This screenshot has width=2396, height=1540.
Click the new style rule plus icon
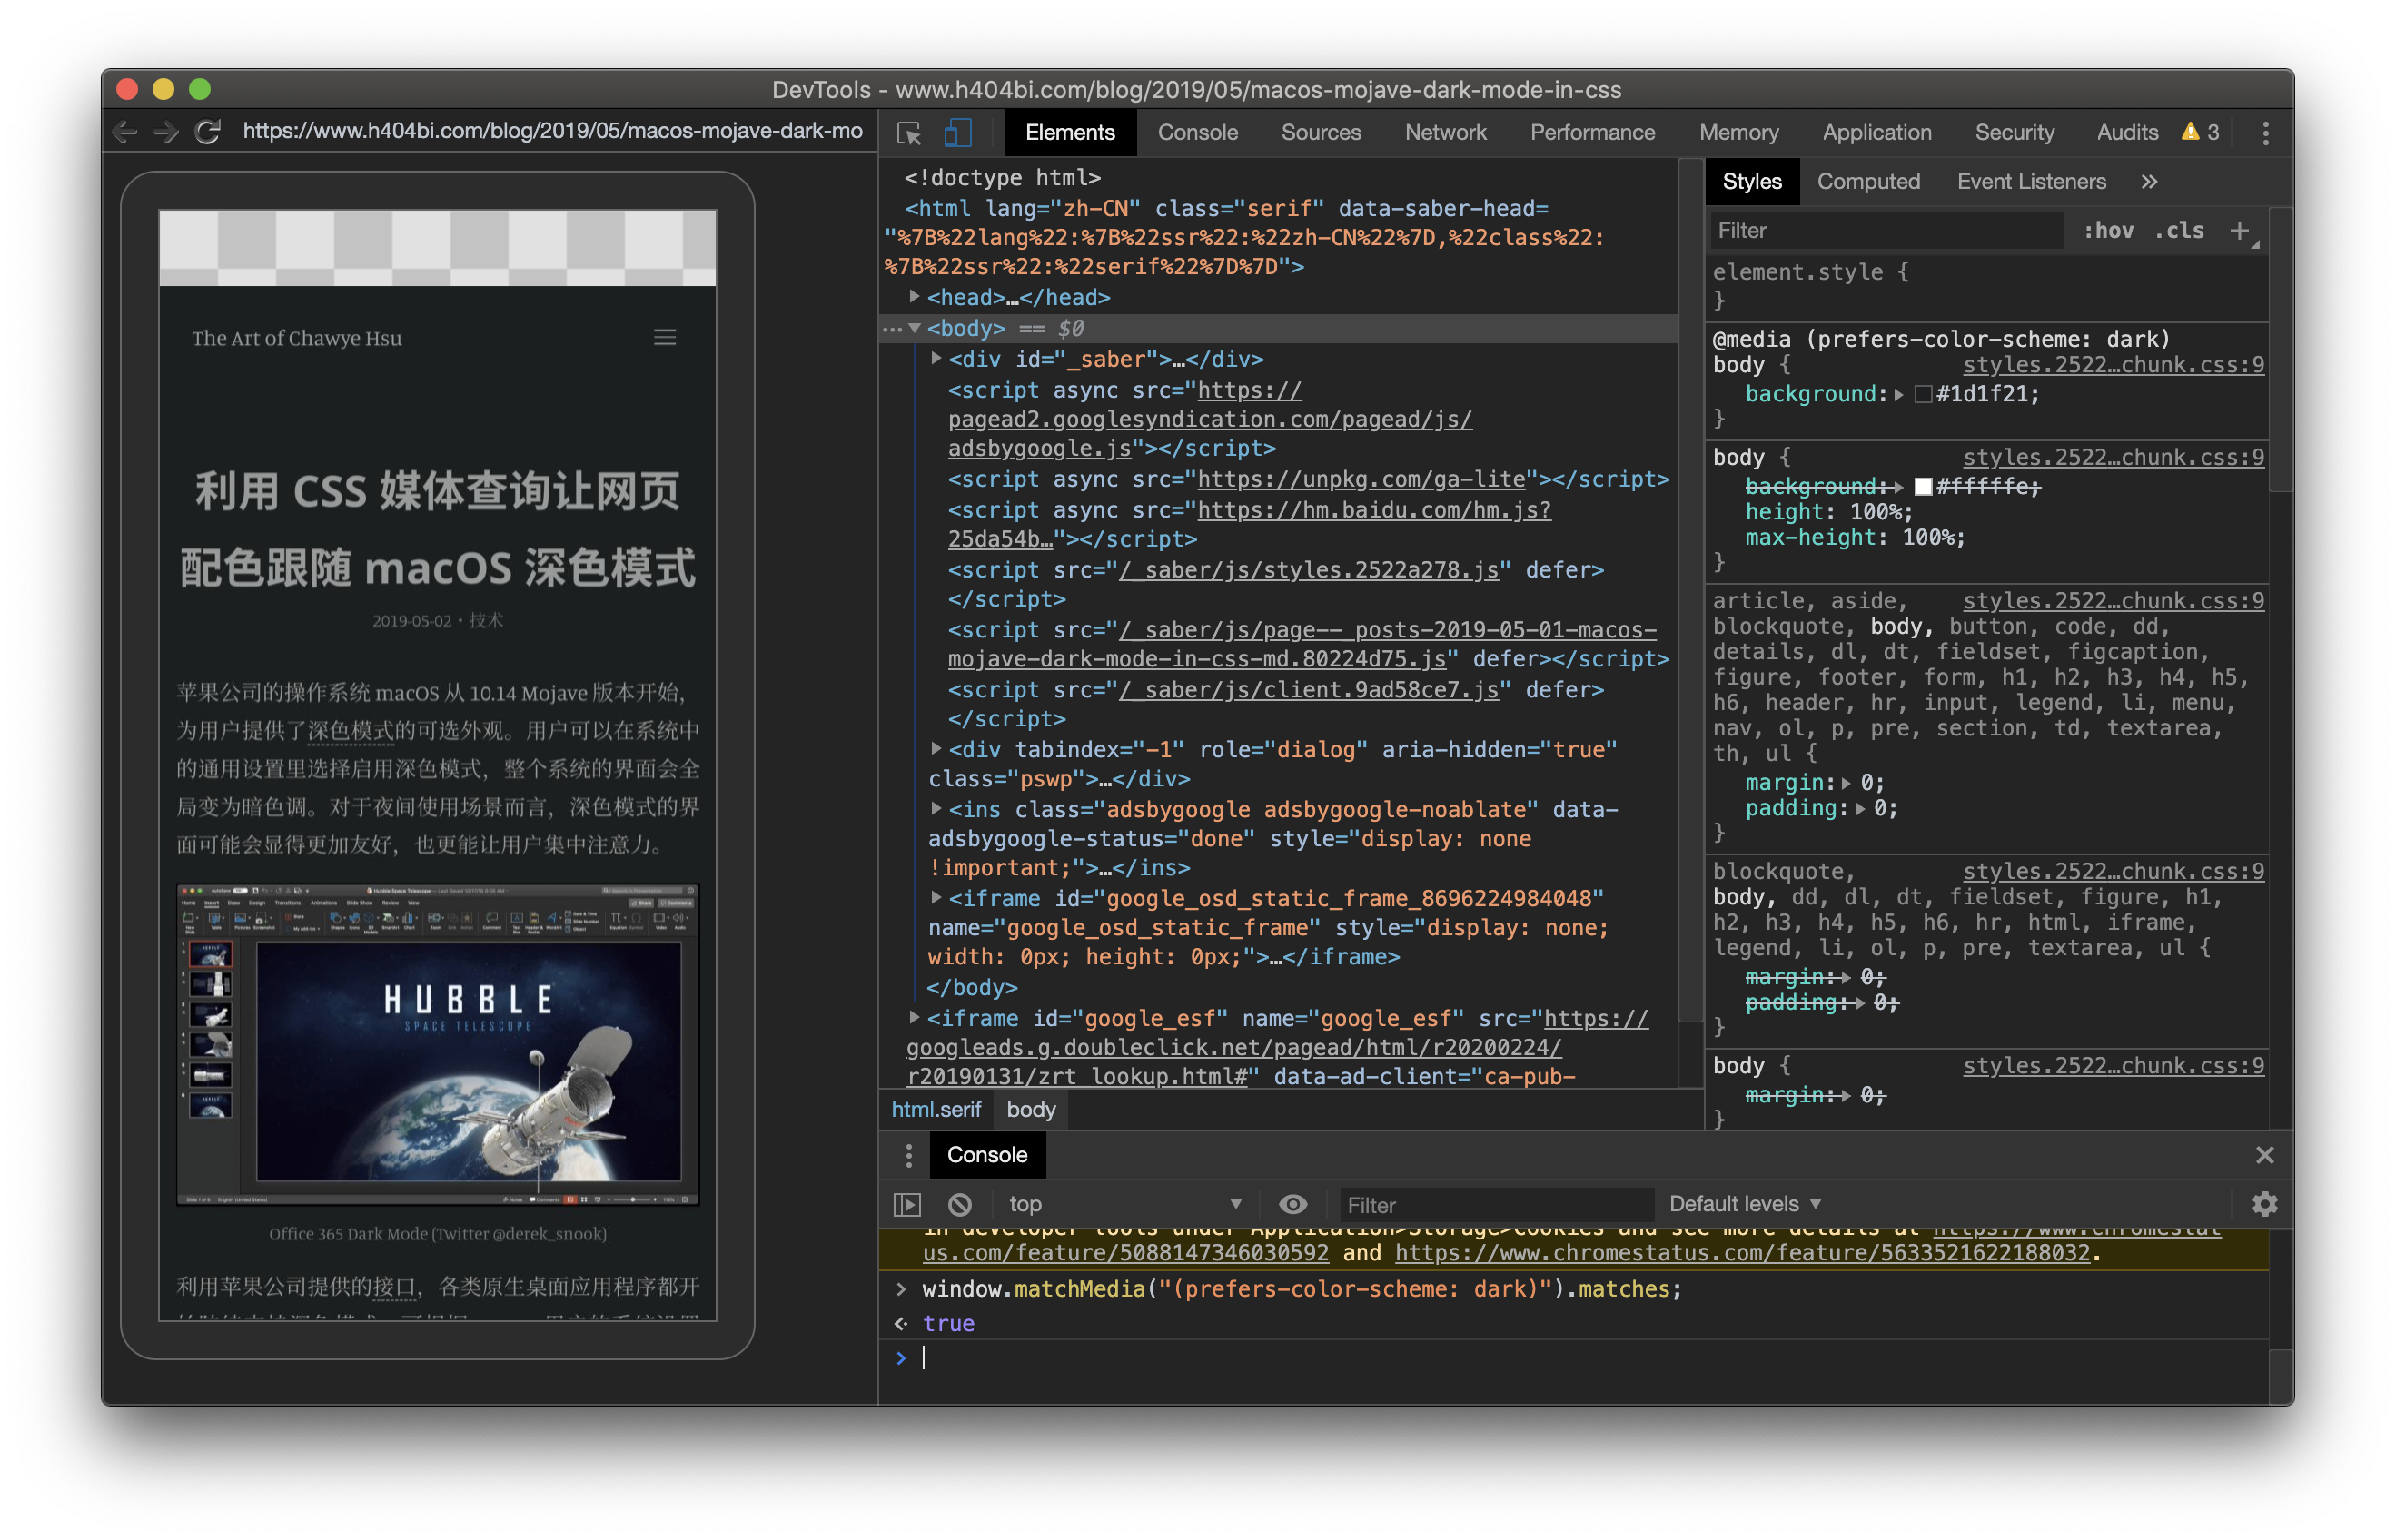coord(2239,231)
